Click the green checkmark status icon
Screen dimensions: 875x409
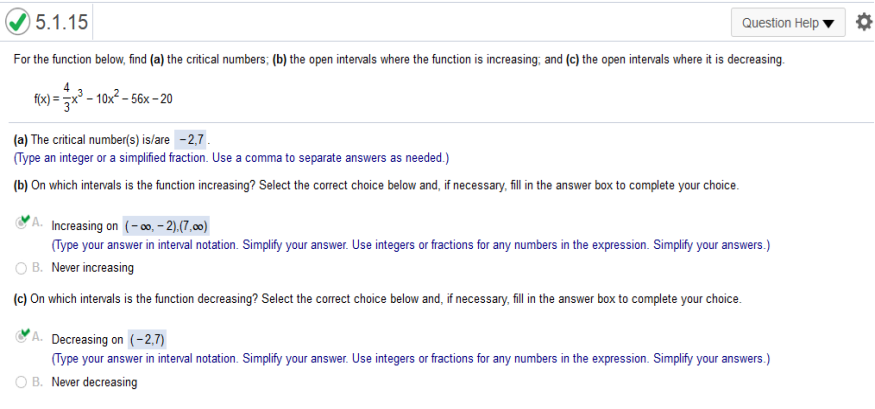(18, 22)
